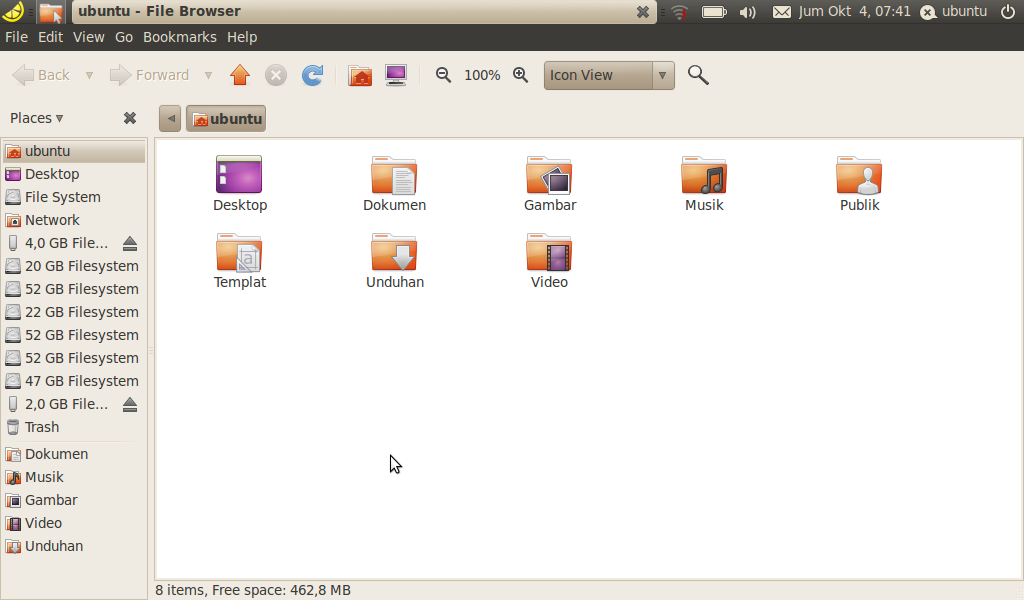Click the 100% zoom level button
Screen dimensions: 1024x600
coord(482,75)
